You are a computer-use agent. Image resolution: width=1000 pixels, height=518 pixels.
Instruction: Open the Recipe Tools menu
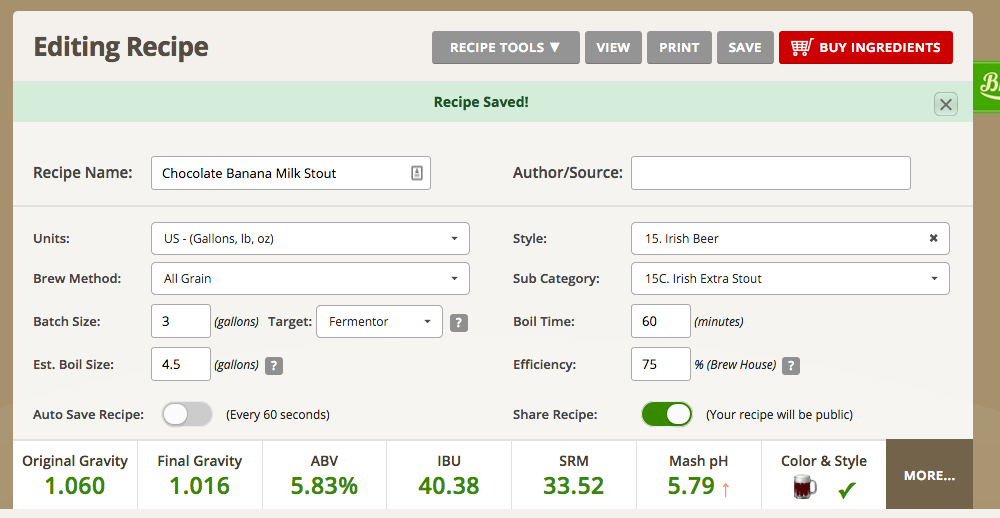click(x=505, y=47)
